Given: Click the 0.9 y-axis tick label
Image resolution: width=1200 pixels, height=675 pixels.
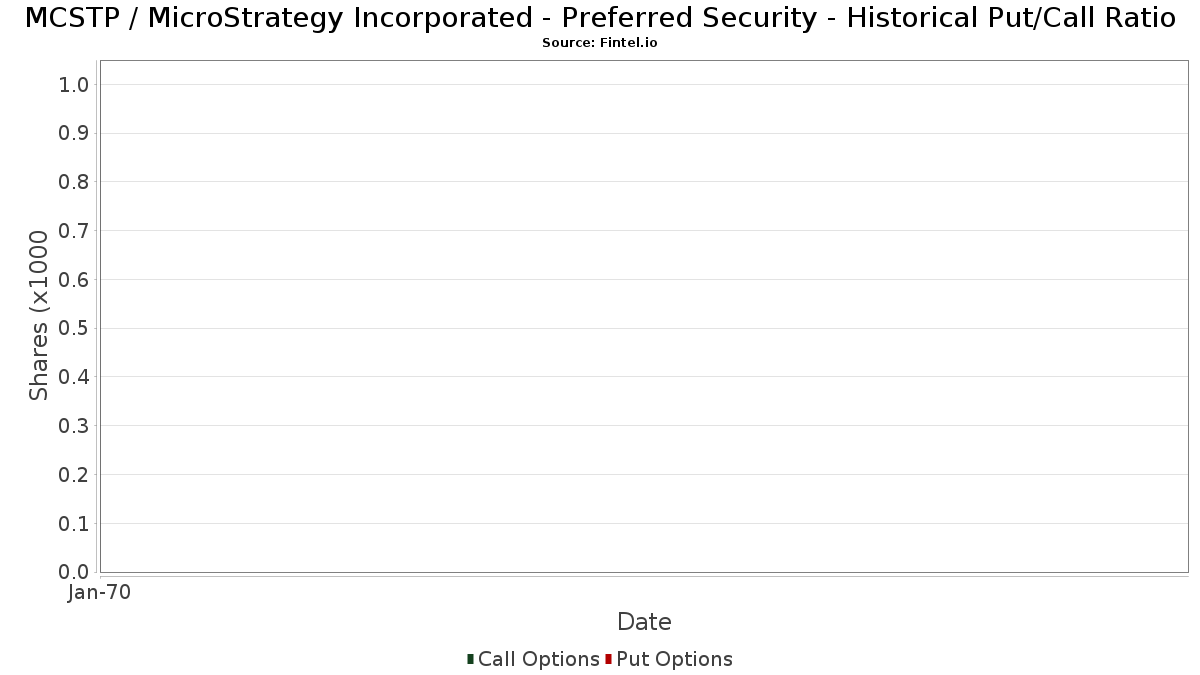Looking at the screenshot, I should (x=74, y=133).
